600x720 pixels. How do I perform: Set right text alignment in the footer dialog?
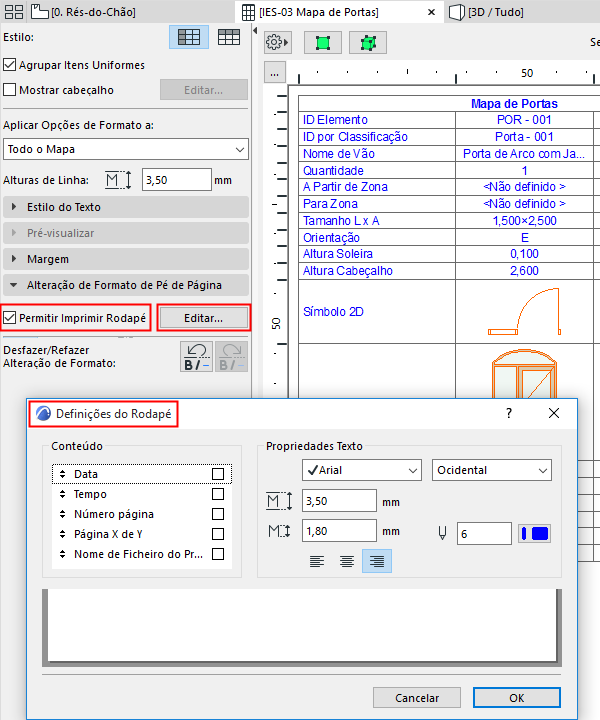pyautogui.click(x=377, y=561)
